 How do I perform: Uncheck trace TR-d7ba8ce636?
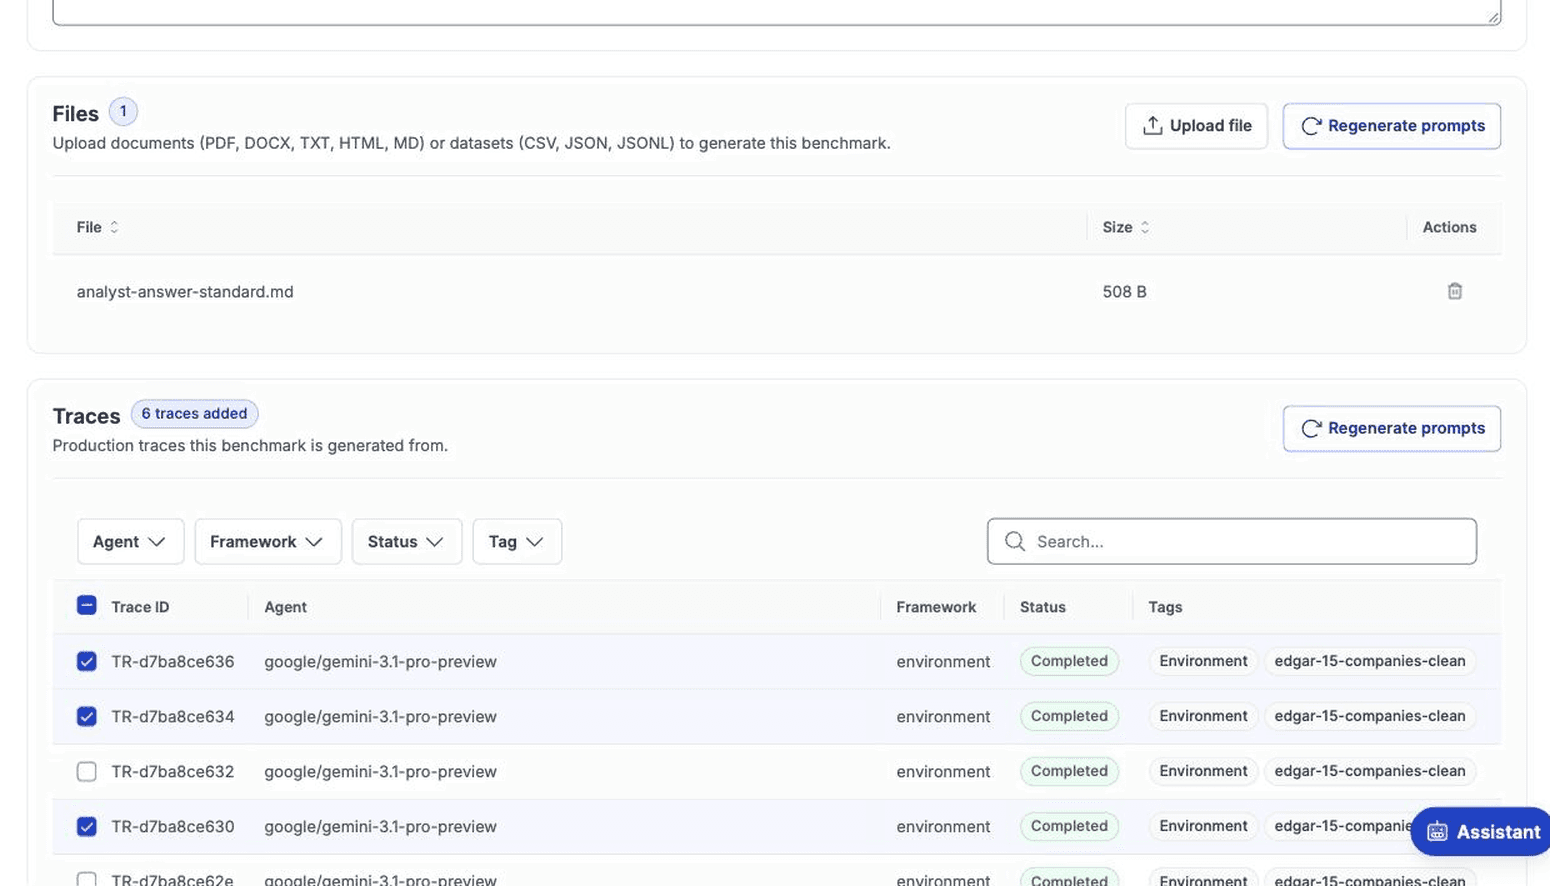[87, 661]
